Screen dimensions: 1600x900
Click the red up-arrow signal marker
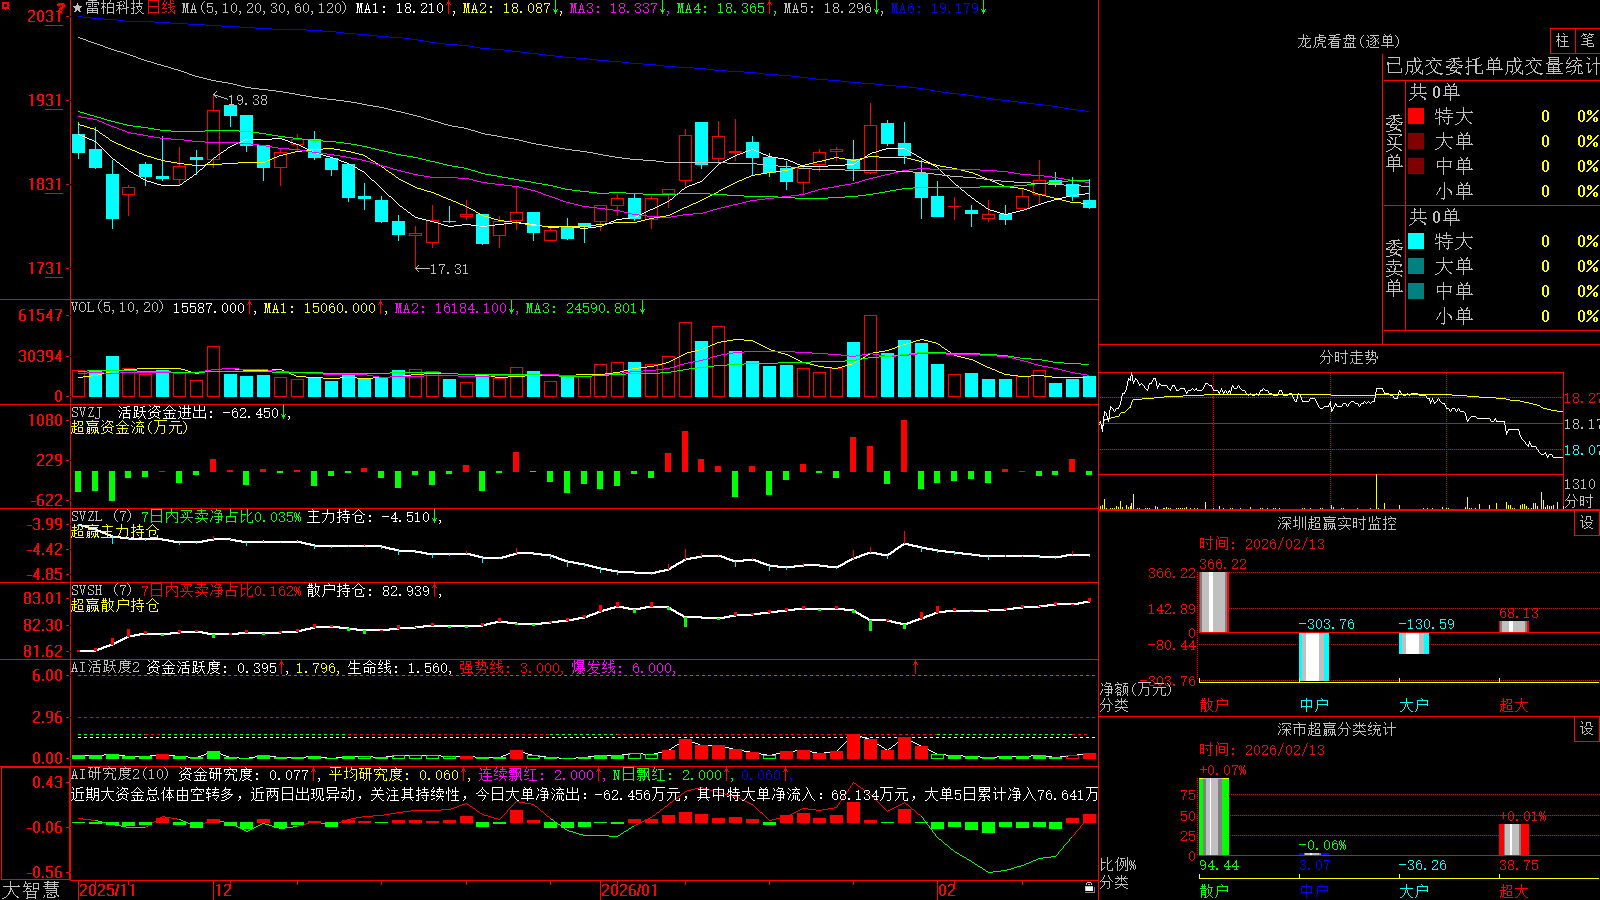(915, 665)
